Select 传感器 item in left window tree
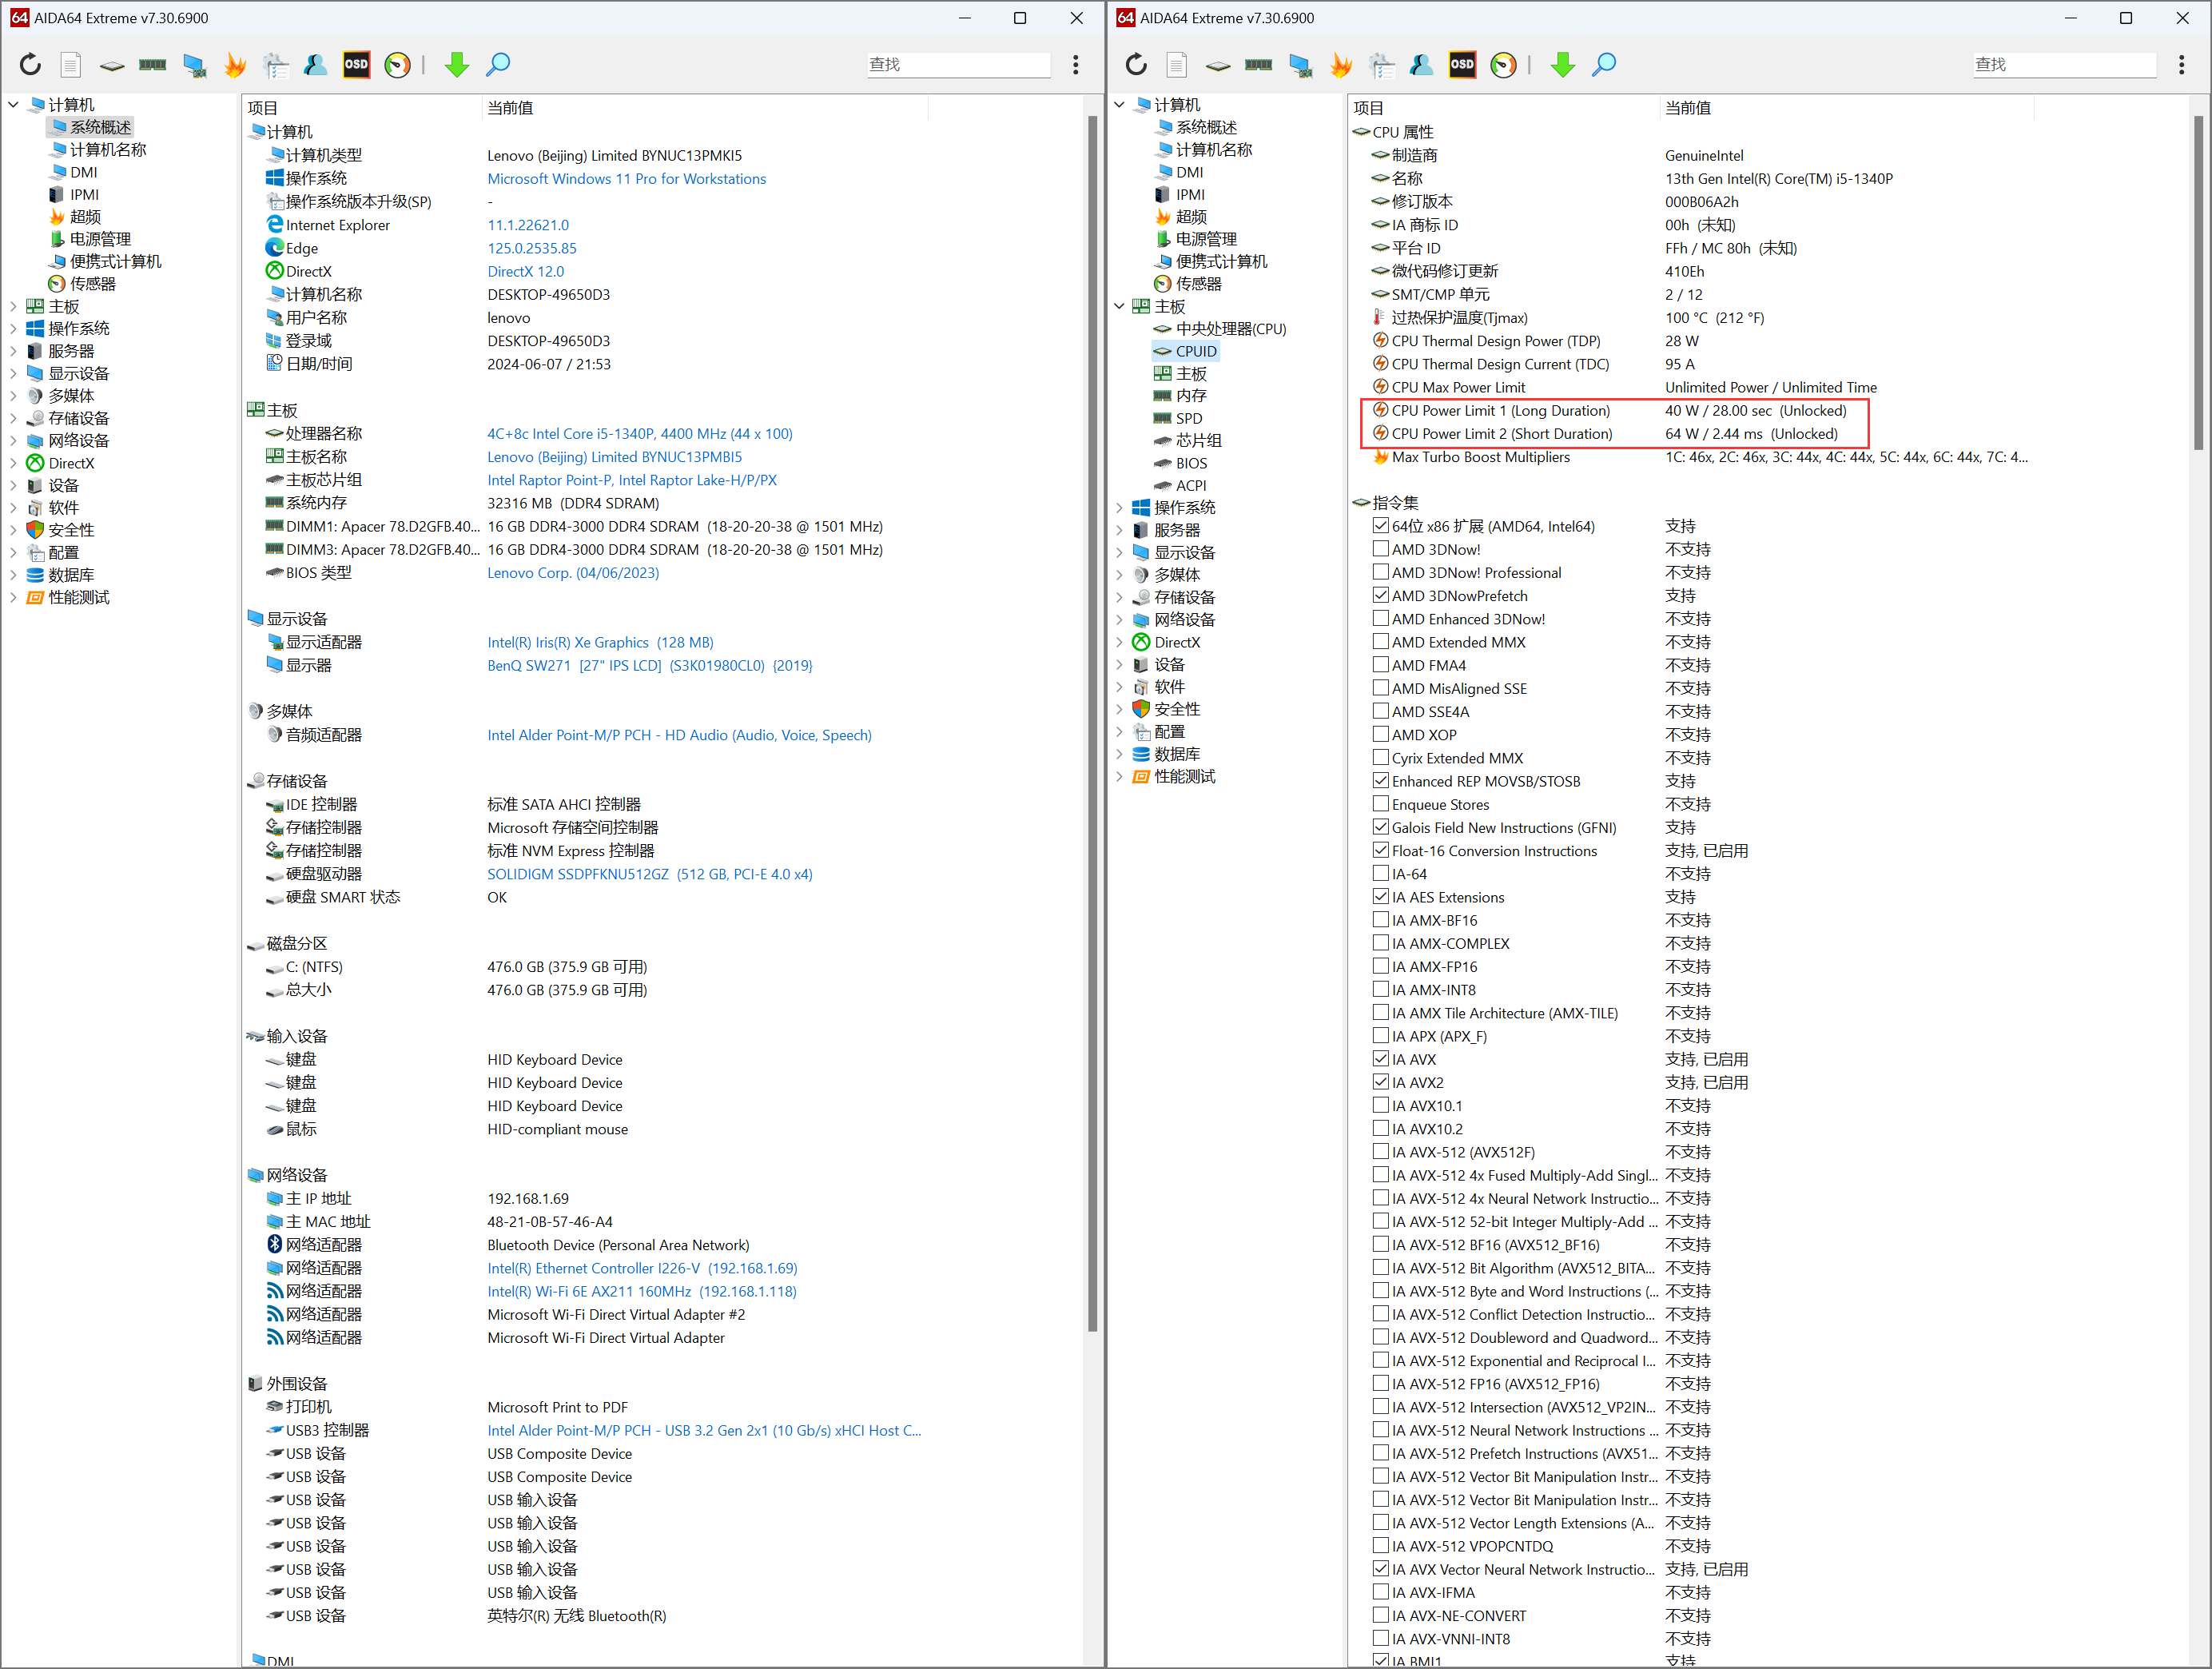This screenshot has height=1669, width=2212. coord(92,284)
